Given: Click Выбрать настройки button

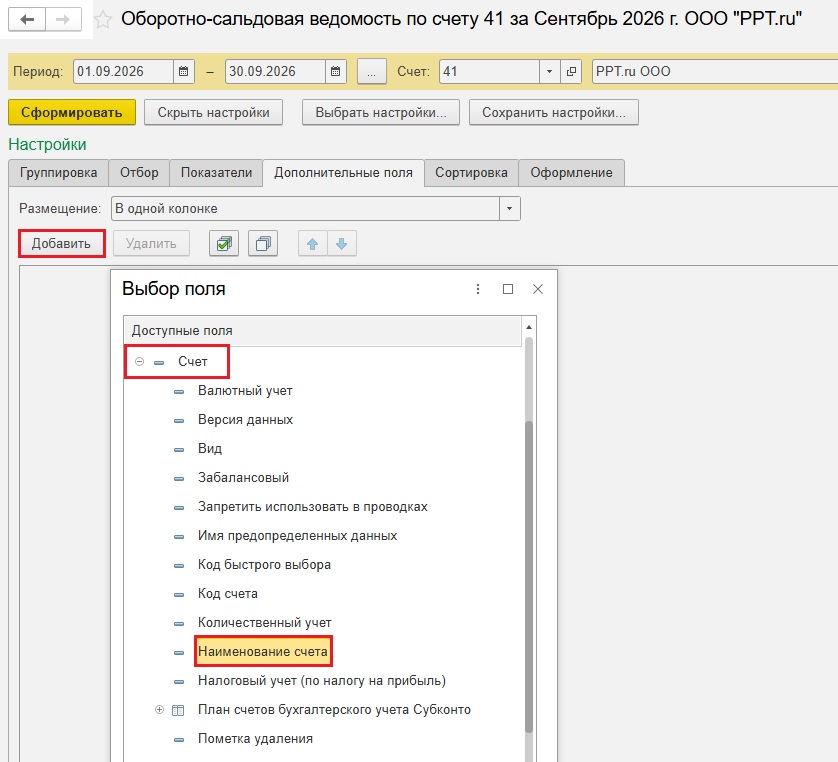Looking at the screenshot, I should (381, 112).
